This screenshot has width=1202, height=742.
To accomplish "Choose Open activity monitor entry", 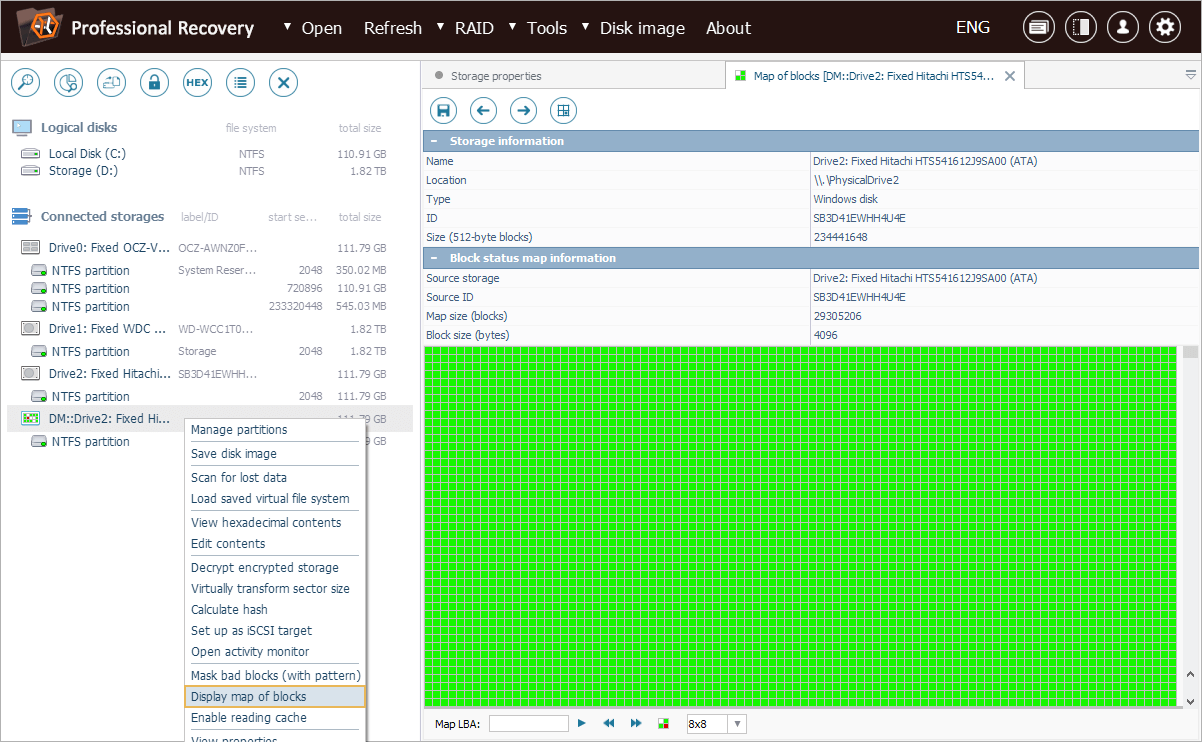I will tap(276, 652).
